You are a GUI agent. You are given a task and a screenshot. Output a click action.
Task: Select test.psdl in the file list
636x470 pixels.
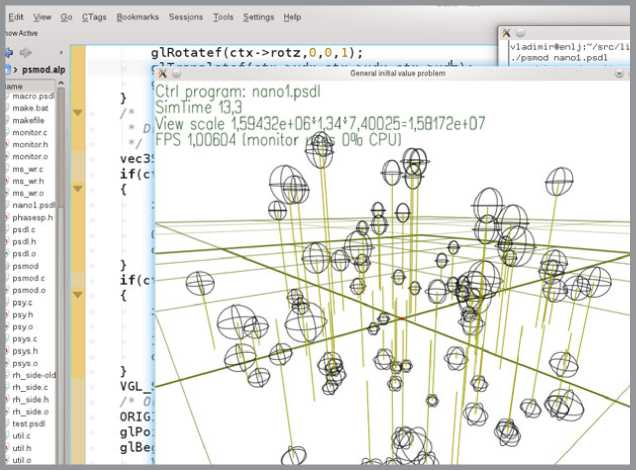click(28, 424)
